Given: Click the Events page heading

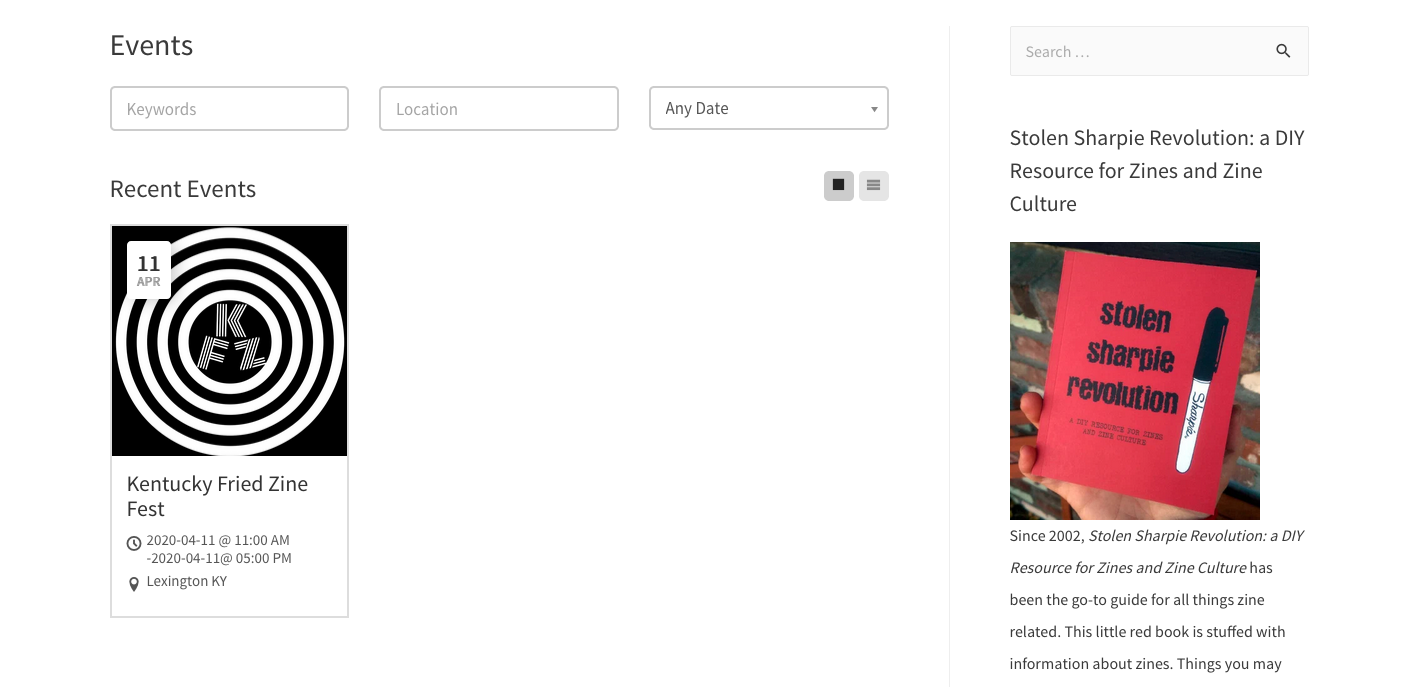Looking at the screenshot, I should [152, 45].
